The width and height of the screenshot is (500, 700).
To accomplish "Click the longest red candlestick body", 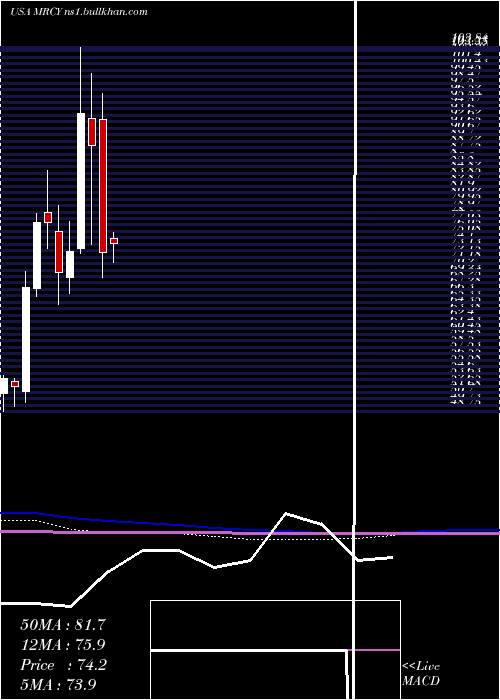I will [x=103, y=186].
